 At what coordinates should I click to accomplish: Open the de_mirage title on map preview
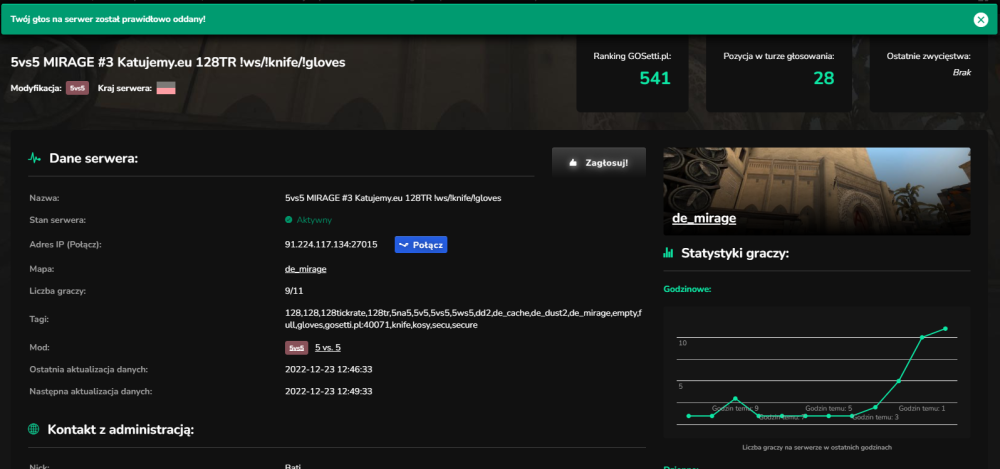(x=704, y=218)
